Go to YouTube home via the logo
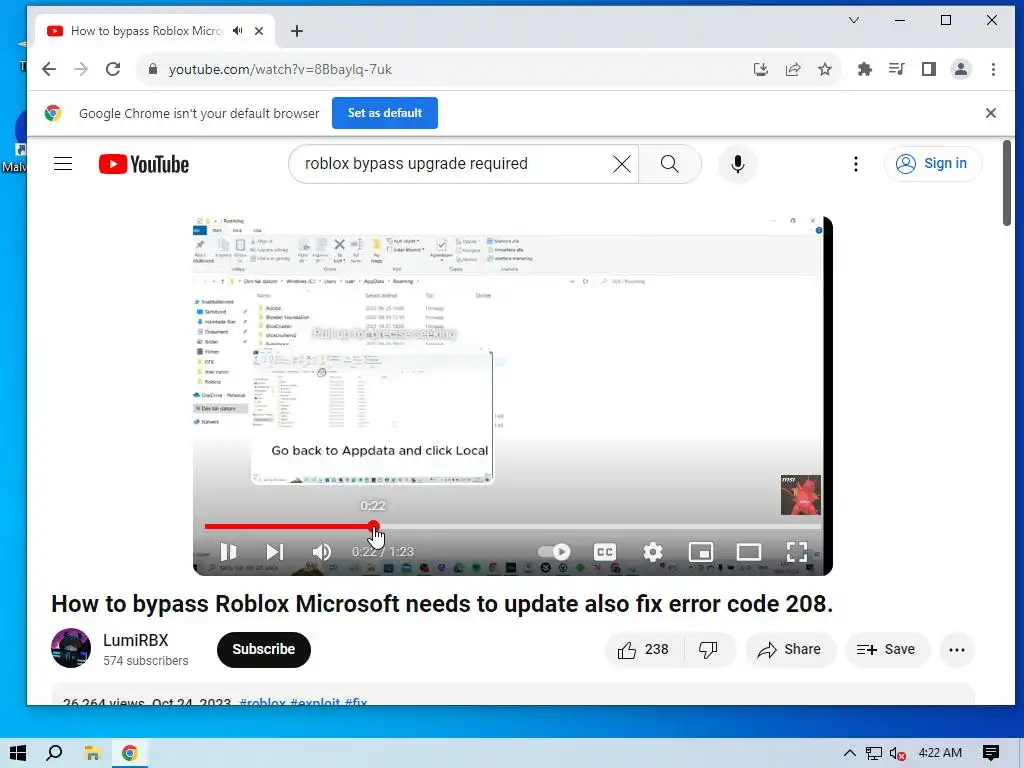1024x768 pixels. click(x=144, y=164)
